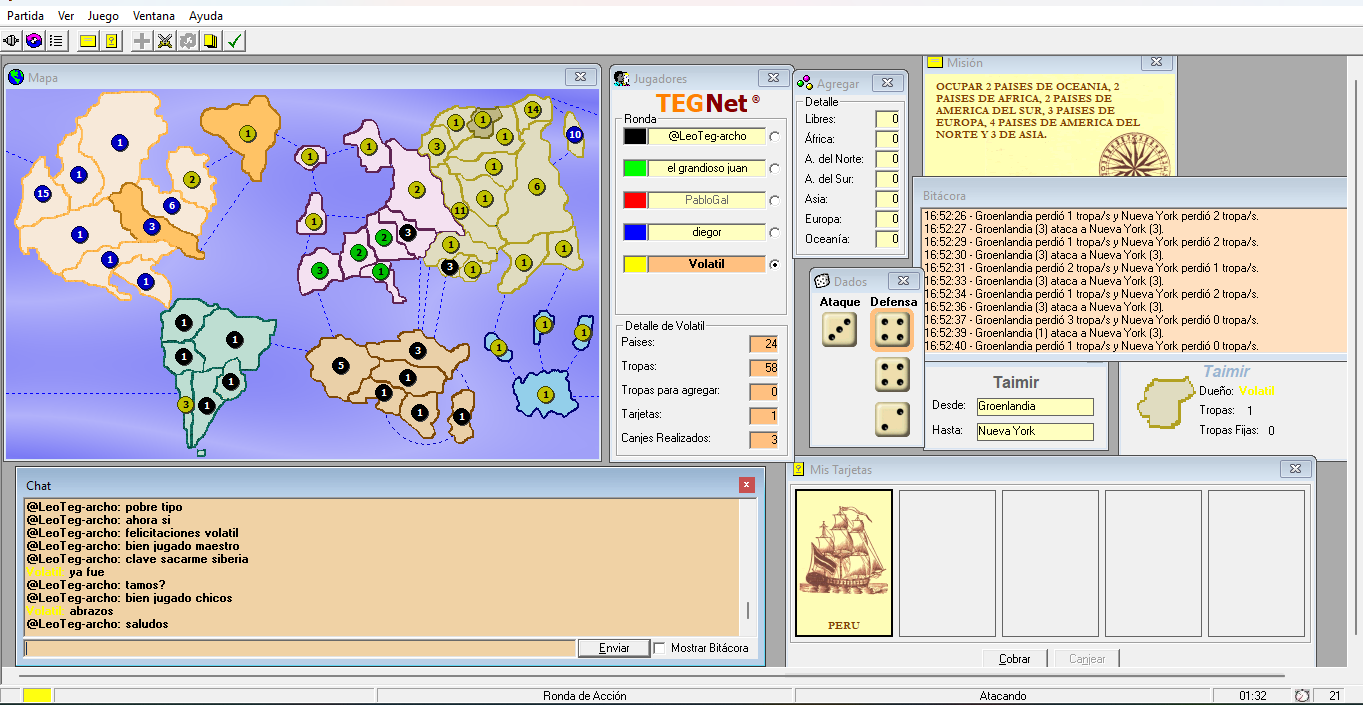
Task: Click the Cobrar button under cards
Action: pyautogui.click(x=1014, y=659)
